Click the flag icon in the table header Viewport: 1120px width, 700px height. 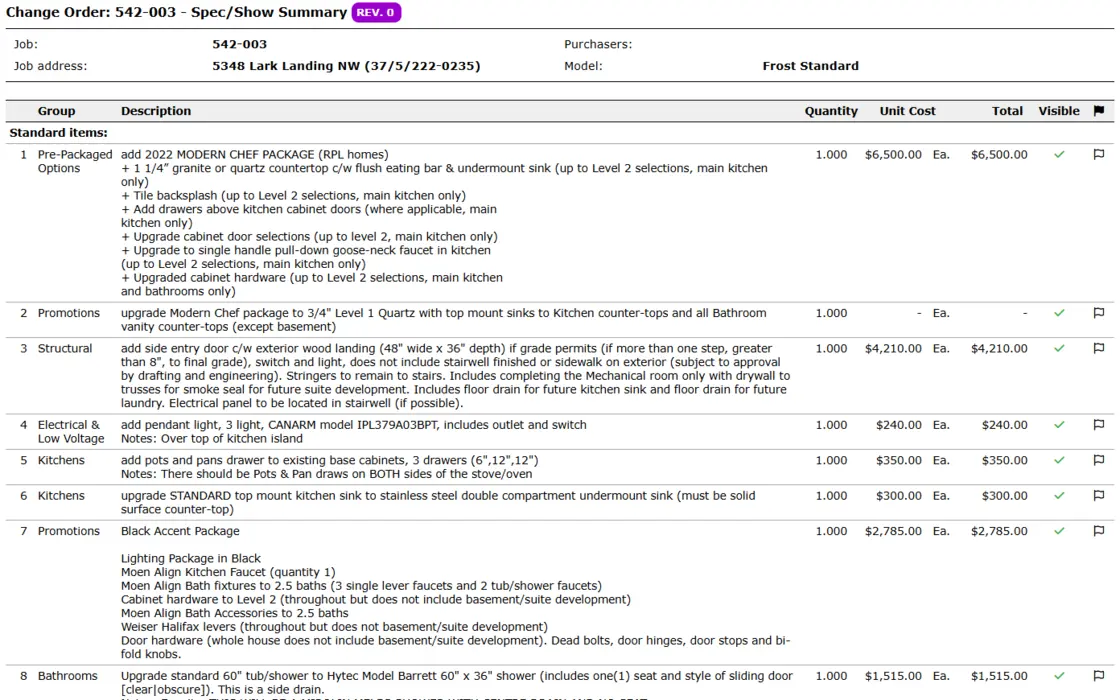coord(1099,111)
